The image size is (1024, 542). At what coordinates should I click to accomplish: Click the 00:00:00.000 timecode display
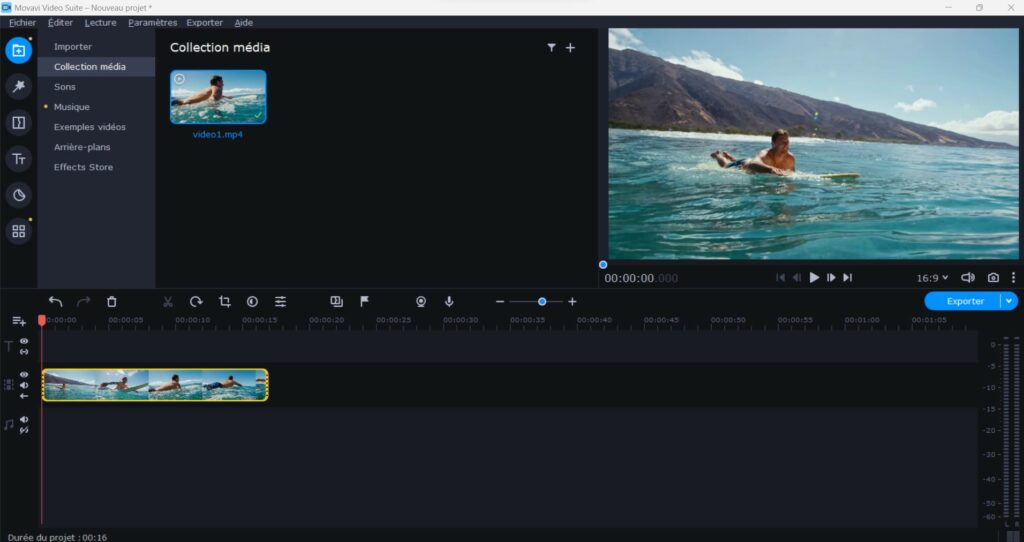(641, 278)
